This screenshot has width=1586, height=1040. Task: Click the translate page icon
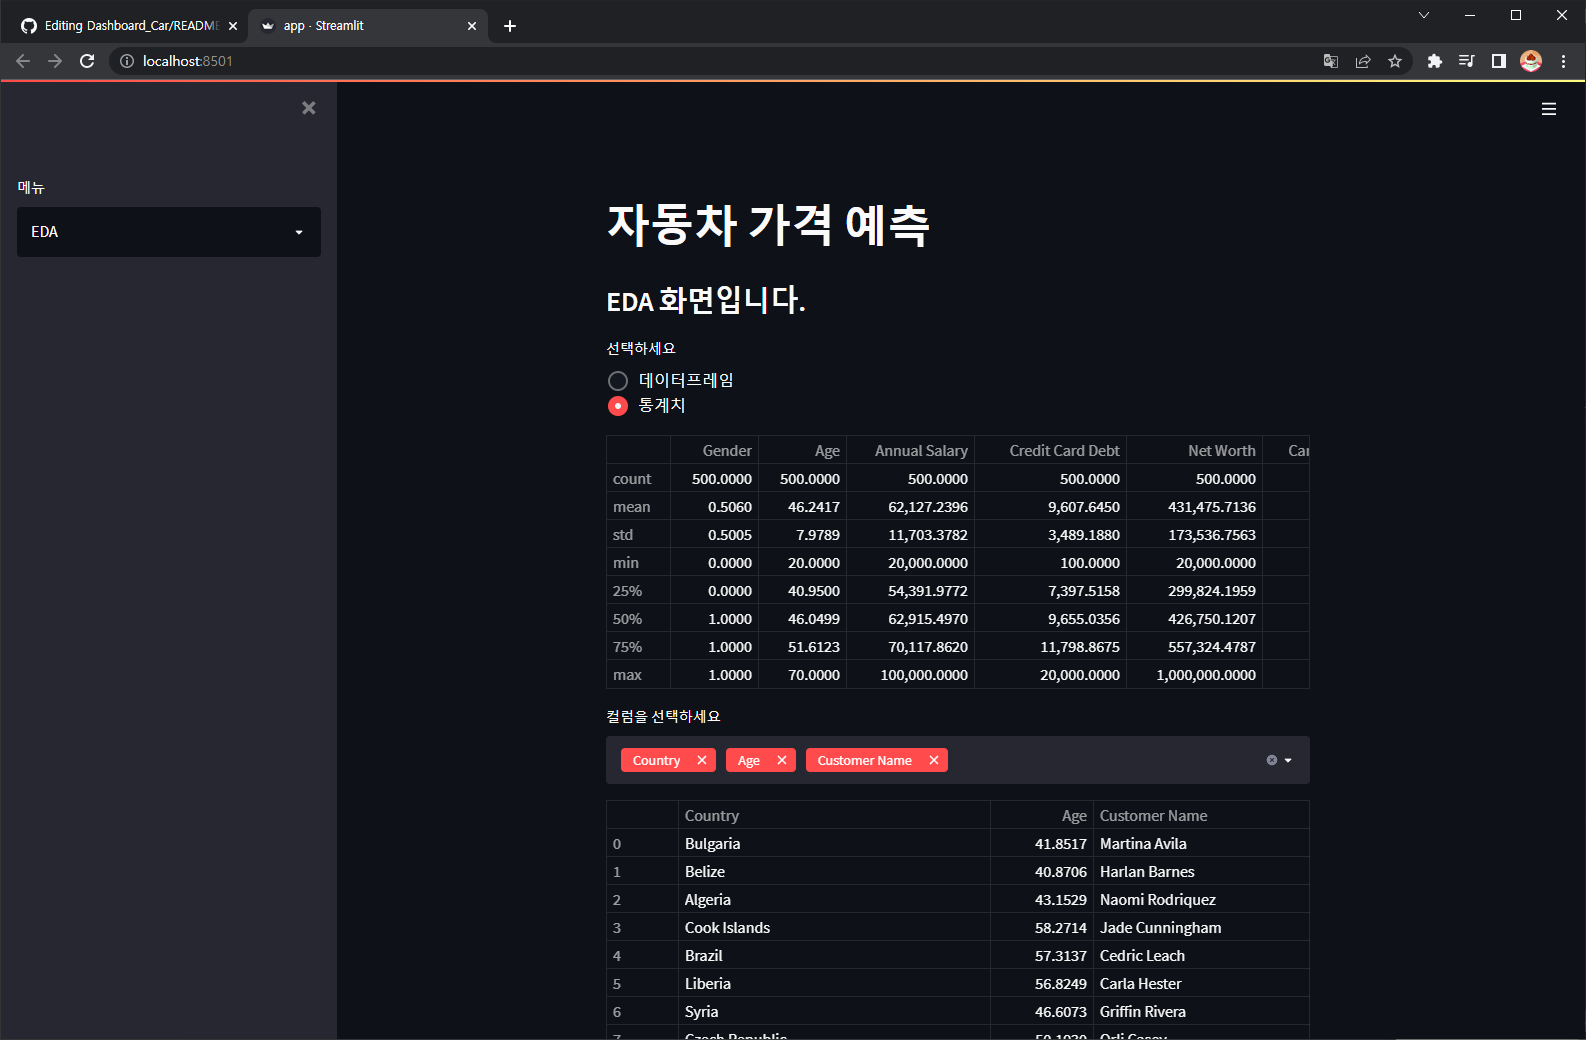tap(1331, 61)
